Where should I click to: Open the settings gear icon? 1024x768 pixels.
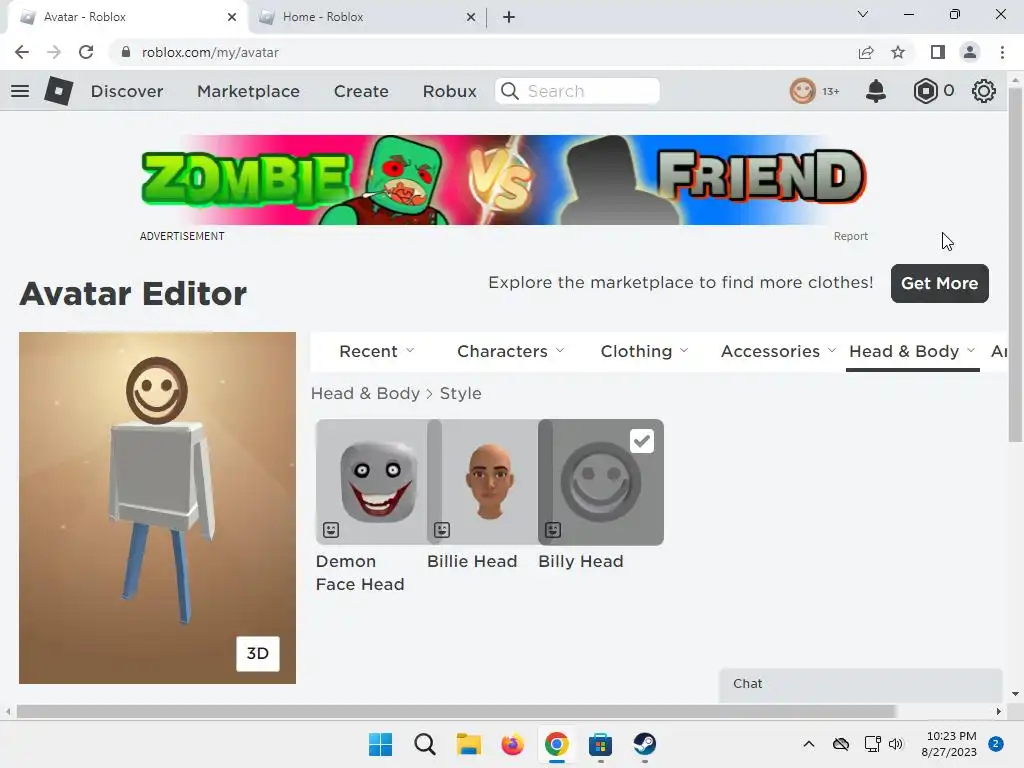coord(984,91)
